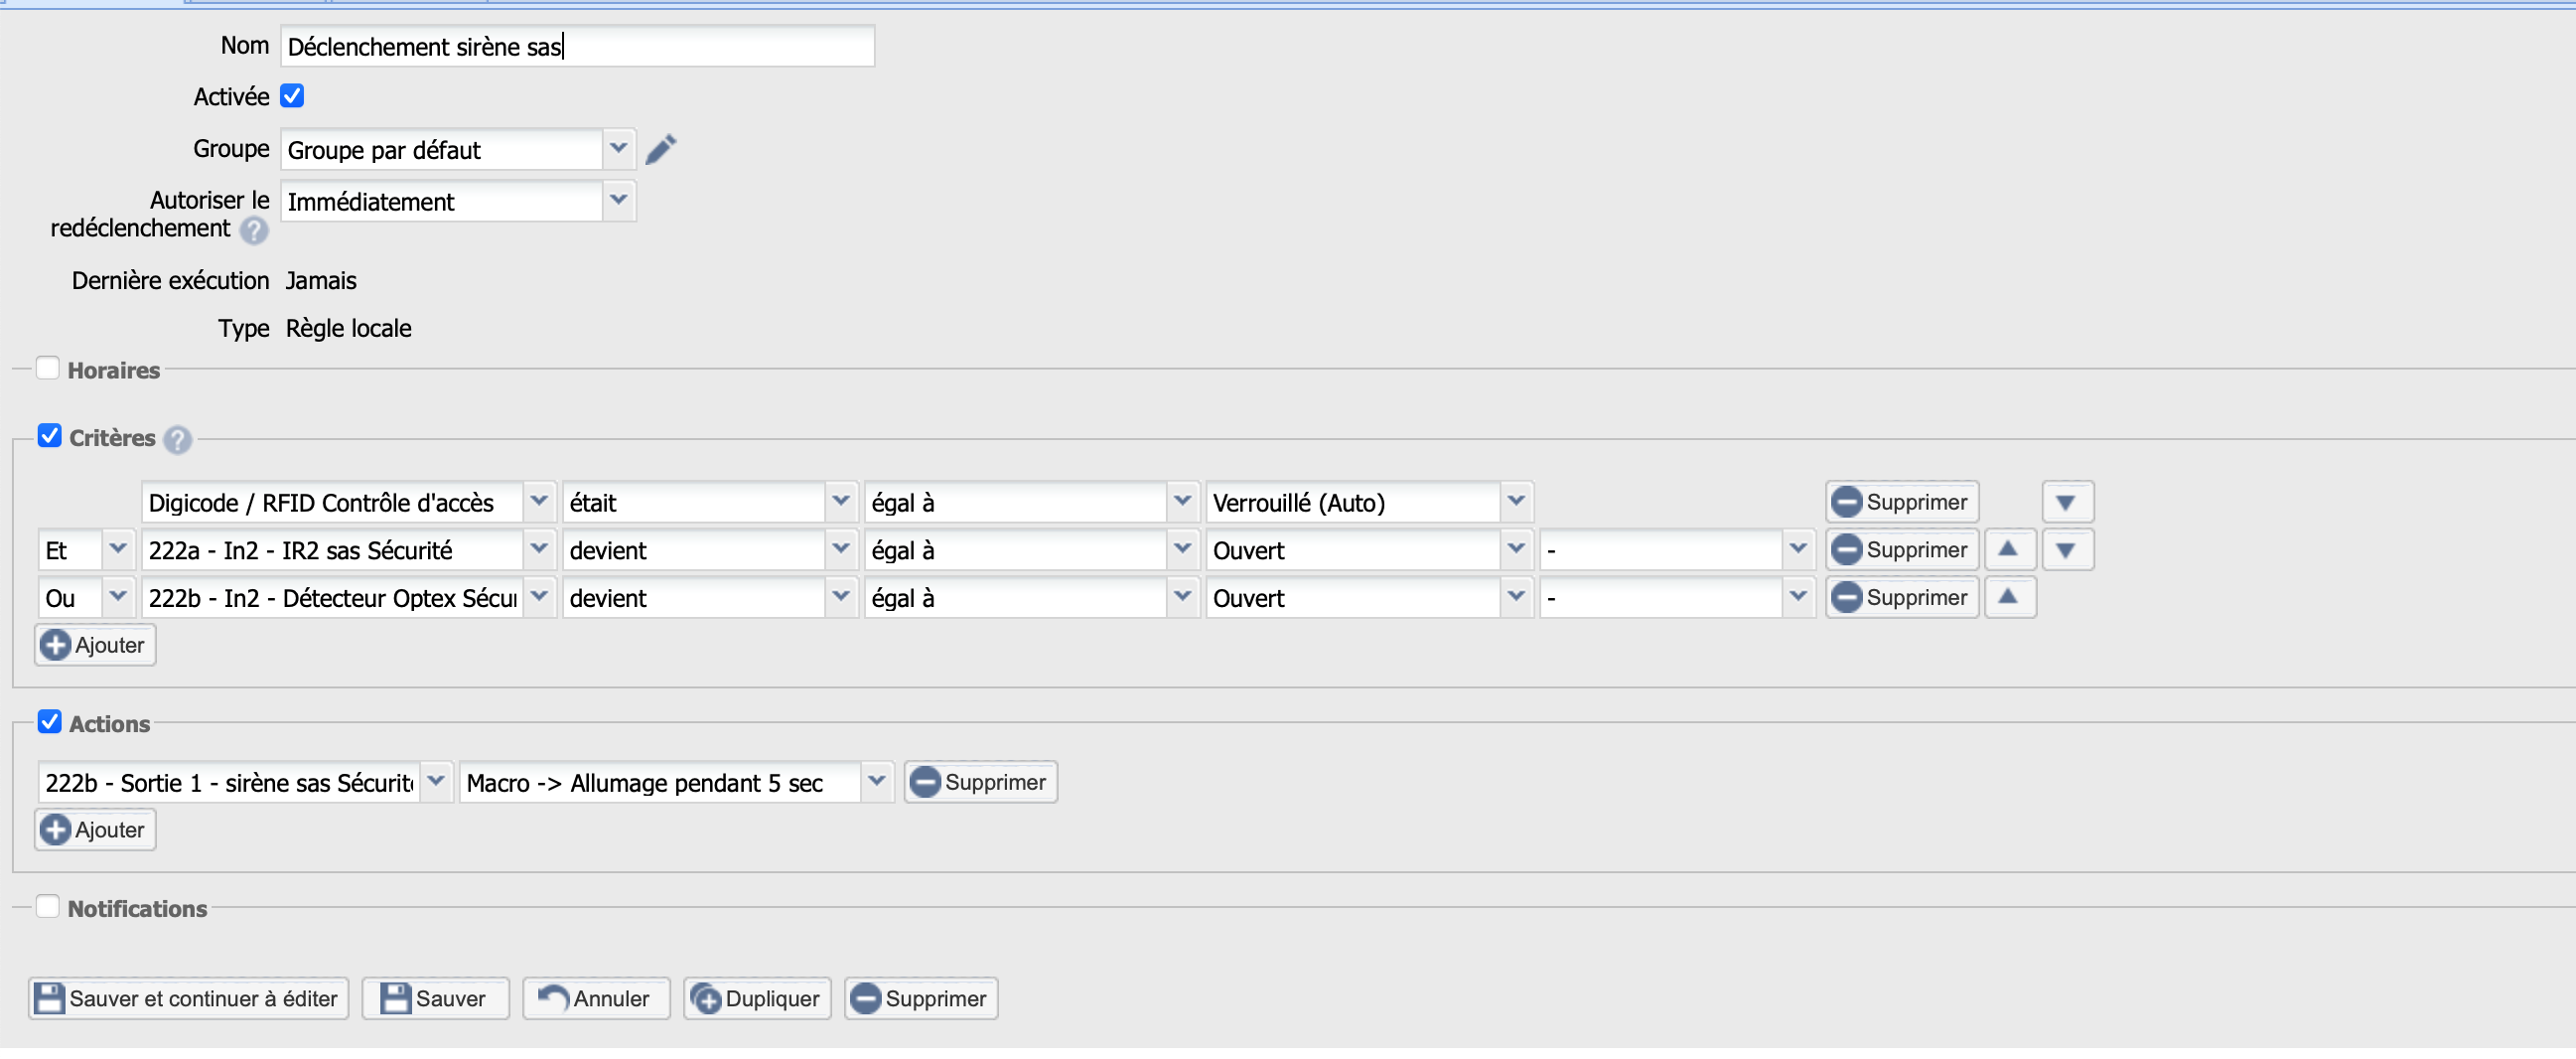
Task: Click the 'Dernière exécution' label
Action: [170, 282]
